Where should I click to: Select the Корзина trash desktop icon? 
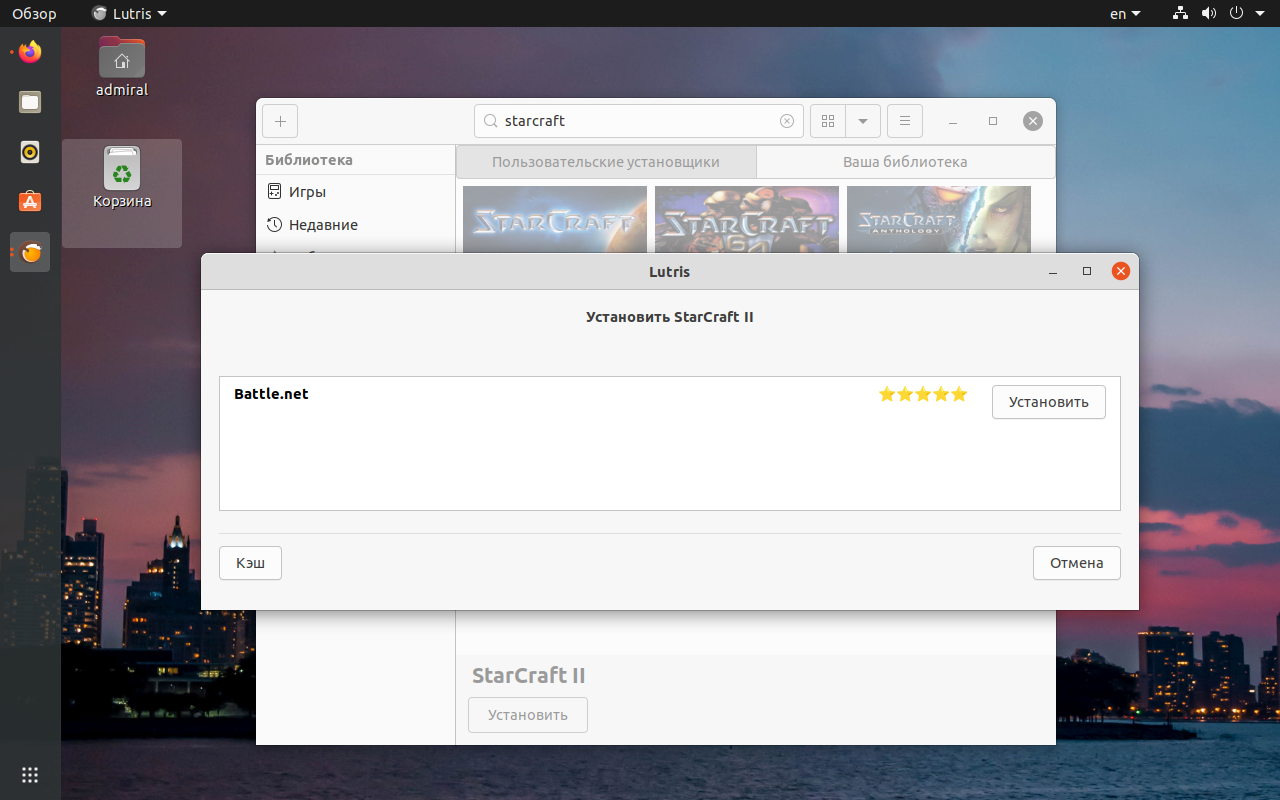[x=122, y=178]
